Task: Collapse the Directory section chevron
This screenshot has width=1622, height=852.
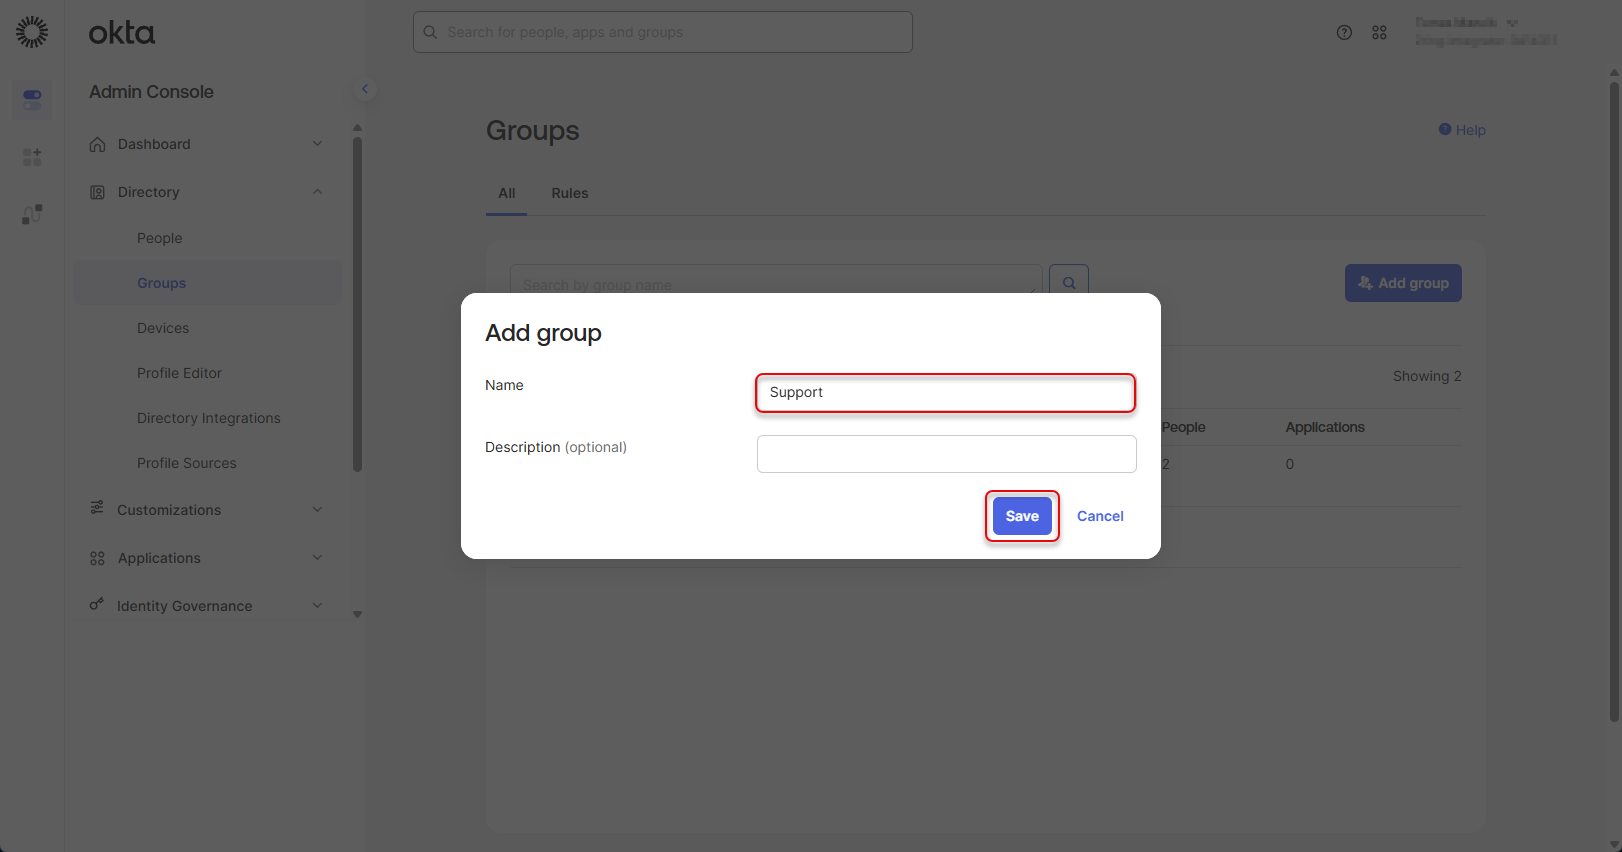Action: [317, 192]
